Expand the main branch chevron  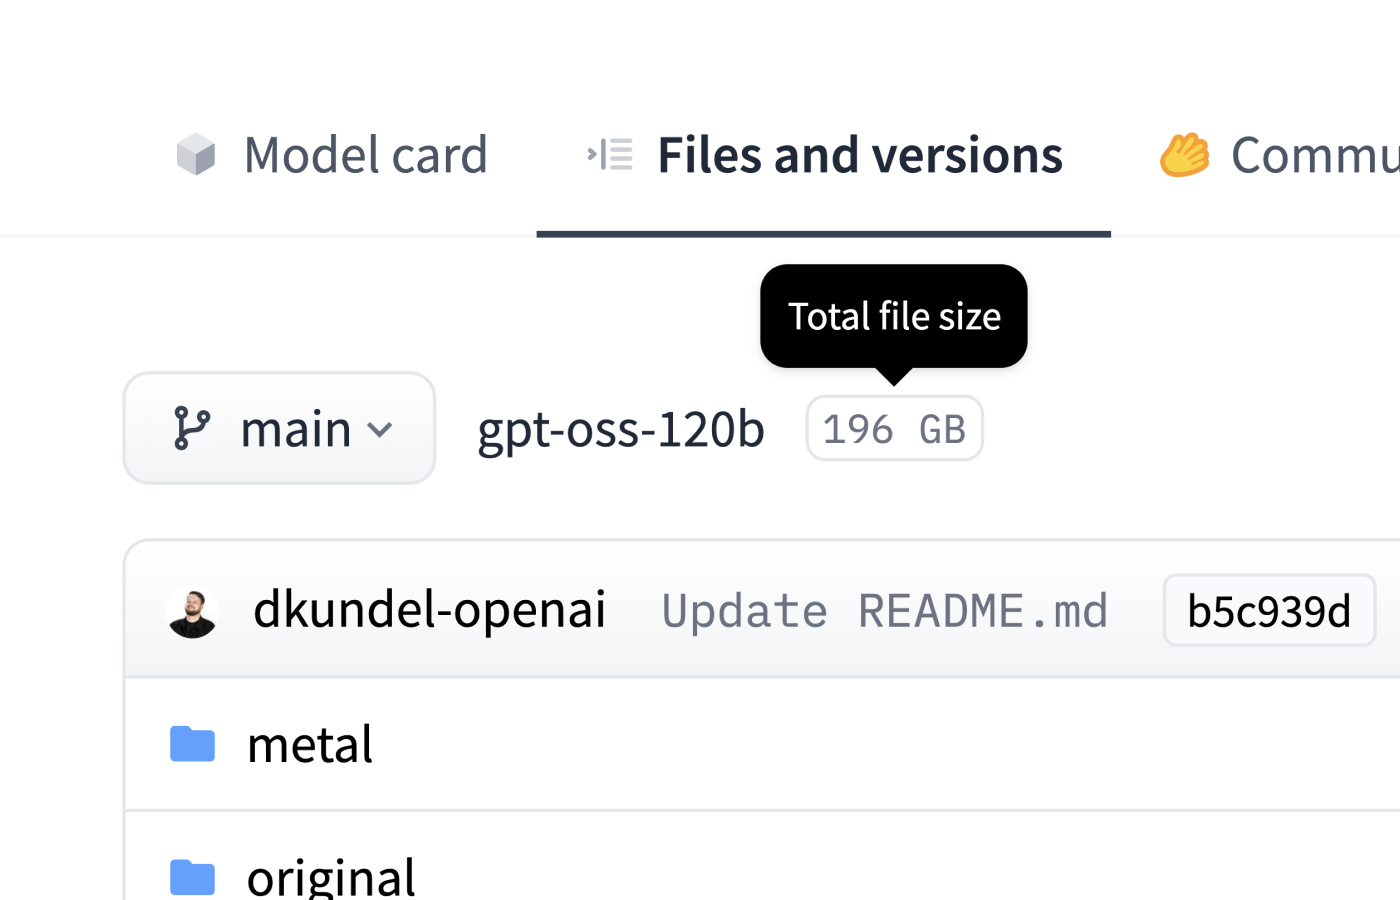click(380, 430)
